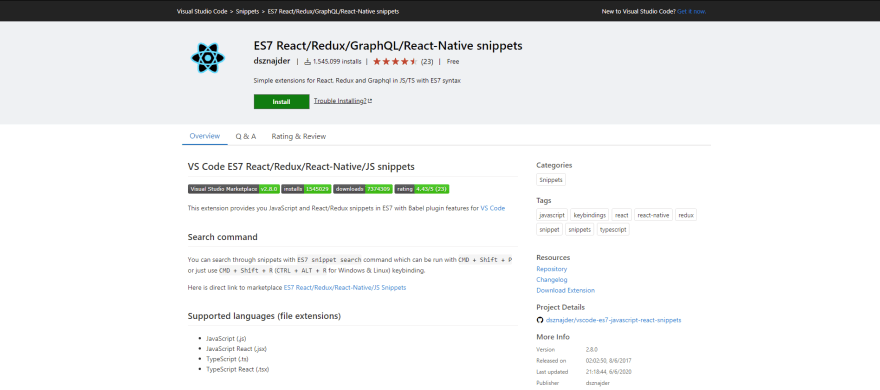The image size is (880, 390).
Task: Click the Snippets breadcrumb link
Action: (248, 11)
